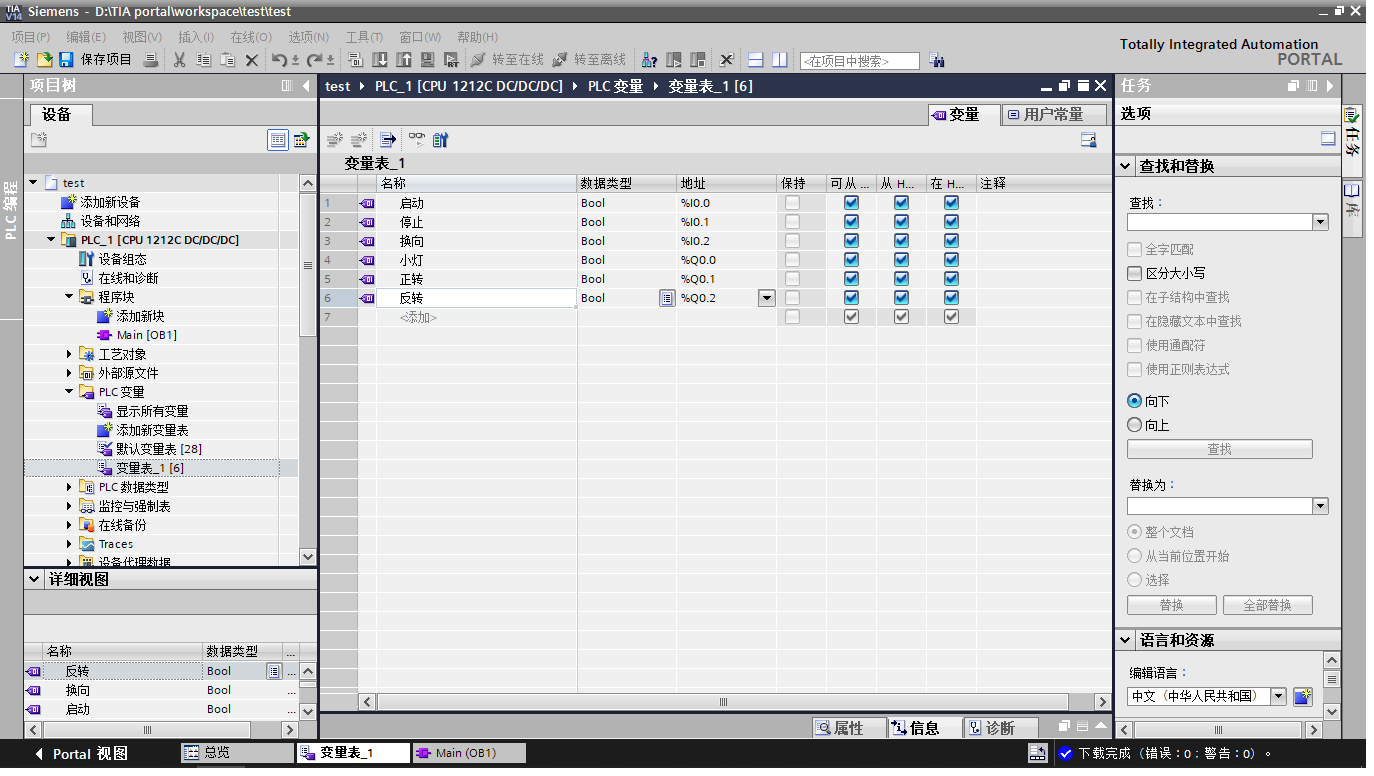Open the 替换为 combo box dropdown
Image resolution: width=1374 pixels, height=776 pixels.
point(1320,506)
